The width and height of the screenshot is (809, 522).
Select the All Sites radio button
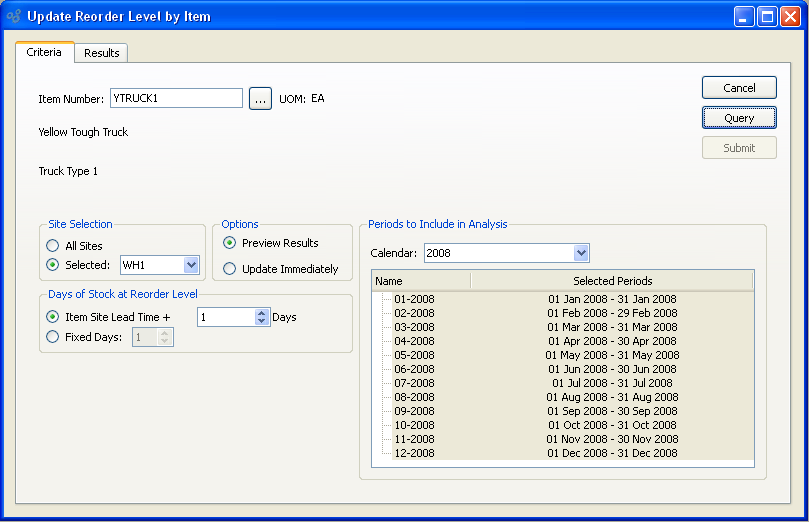[53, 246]
